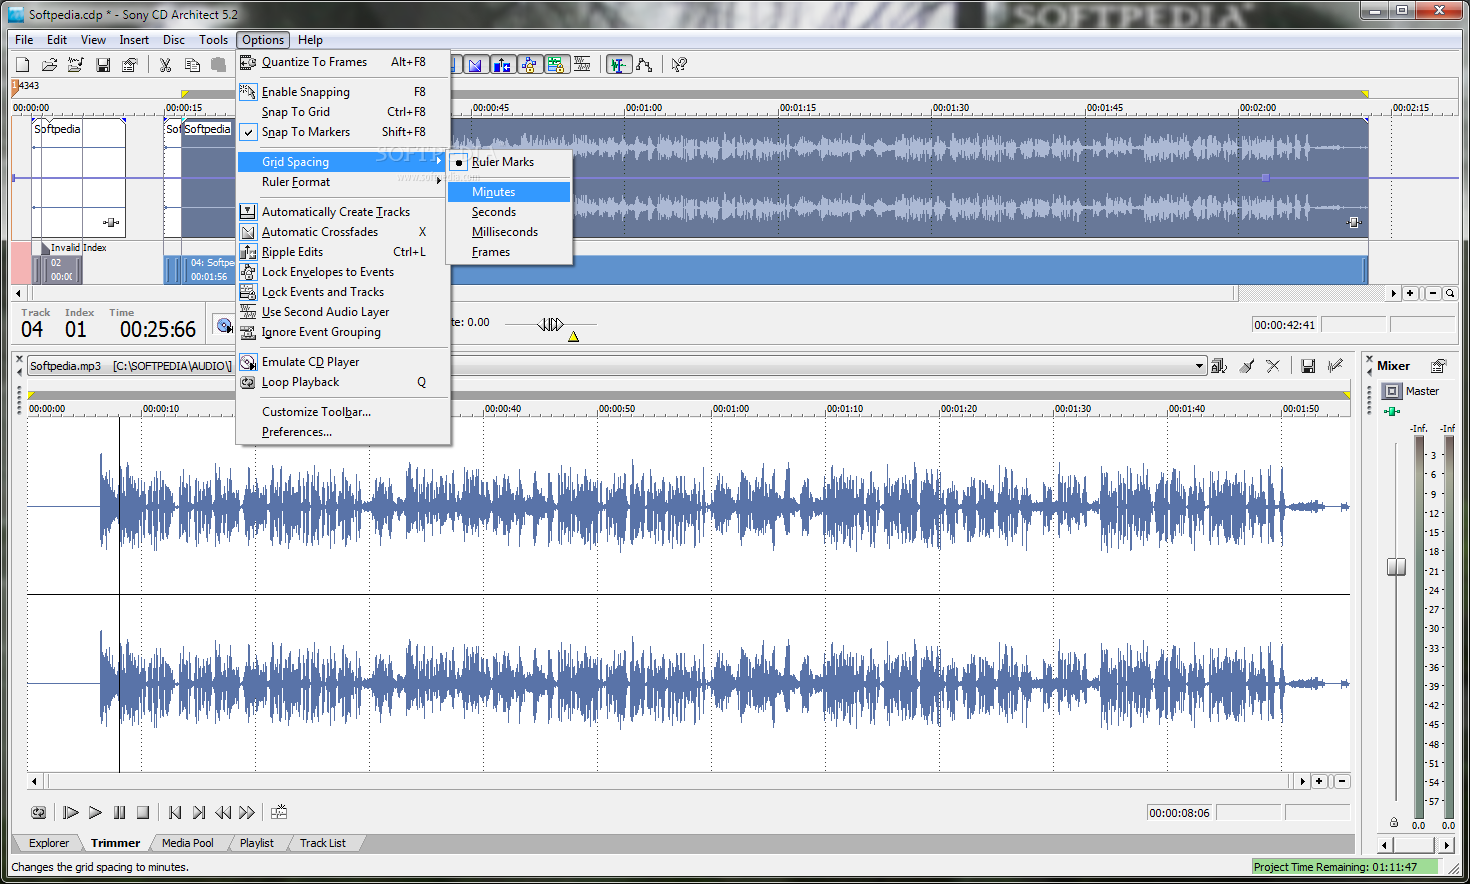The height and width of the screenshot is (884, 1470).
Task: Click the Trimmer save markers floppy icon
Action: coord(1308,366)
